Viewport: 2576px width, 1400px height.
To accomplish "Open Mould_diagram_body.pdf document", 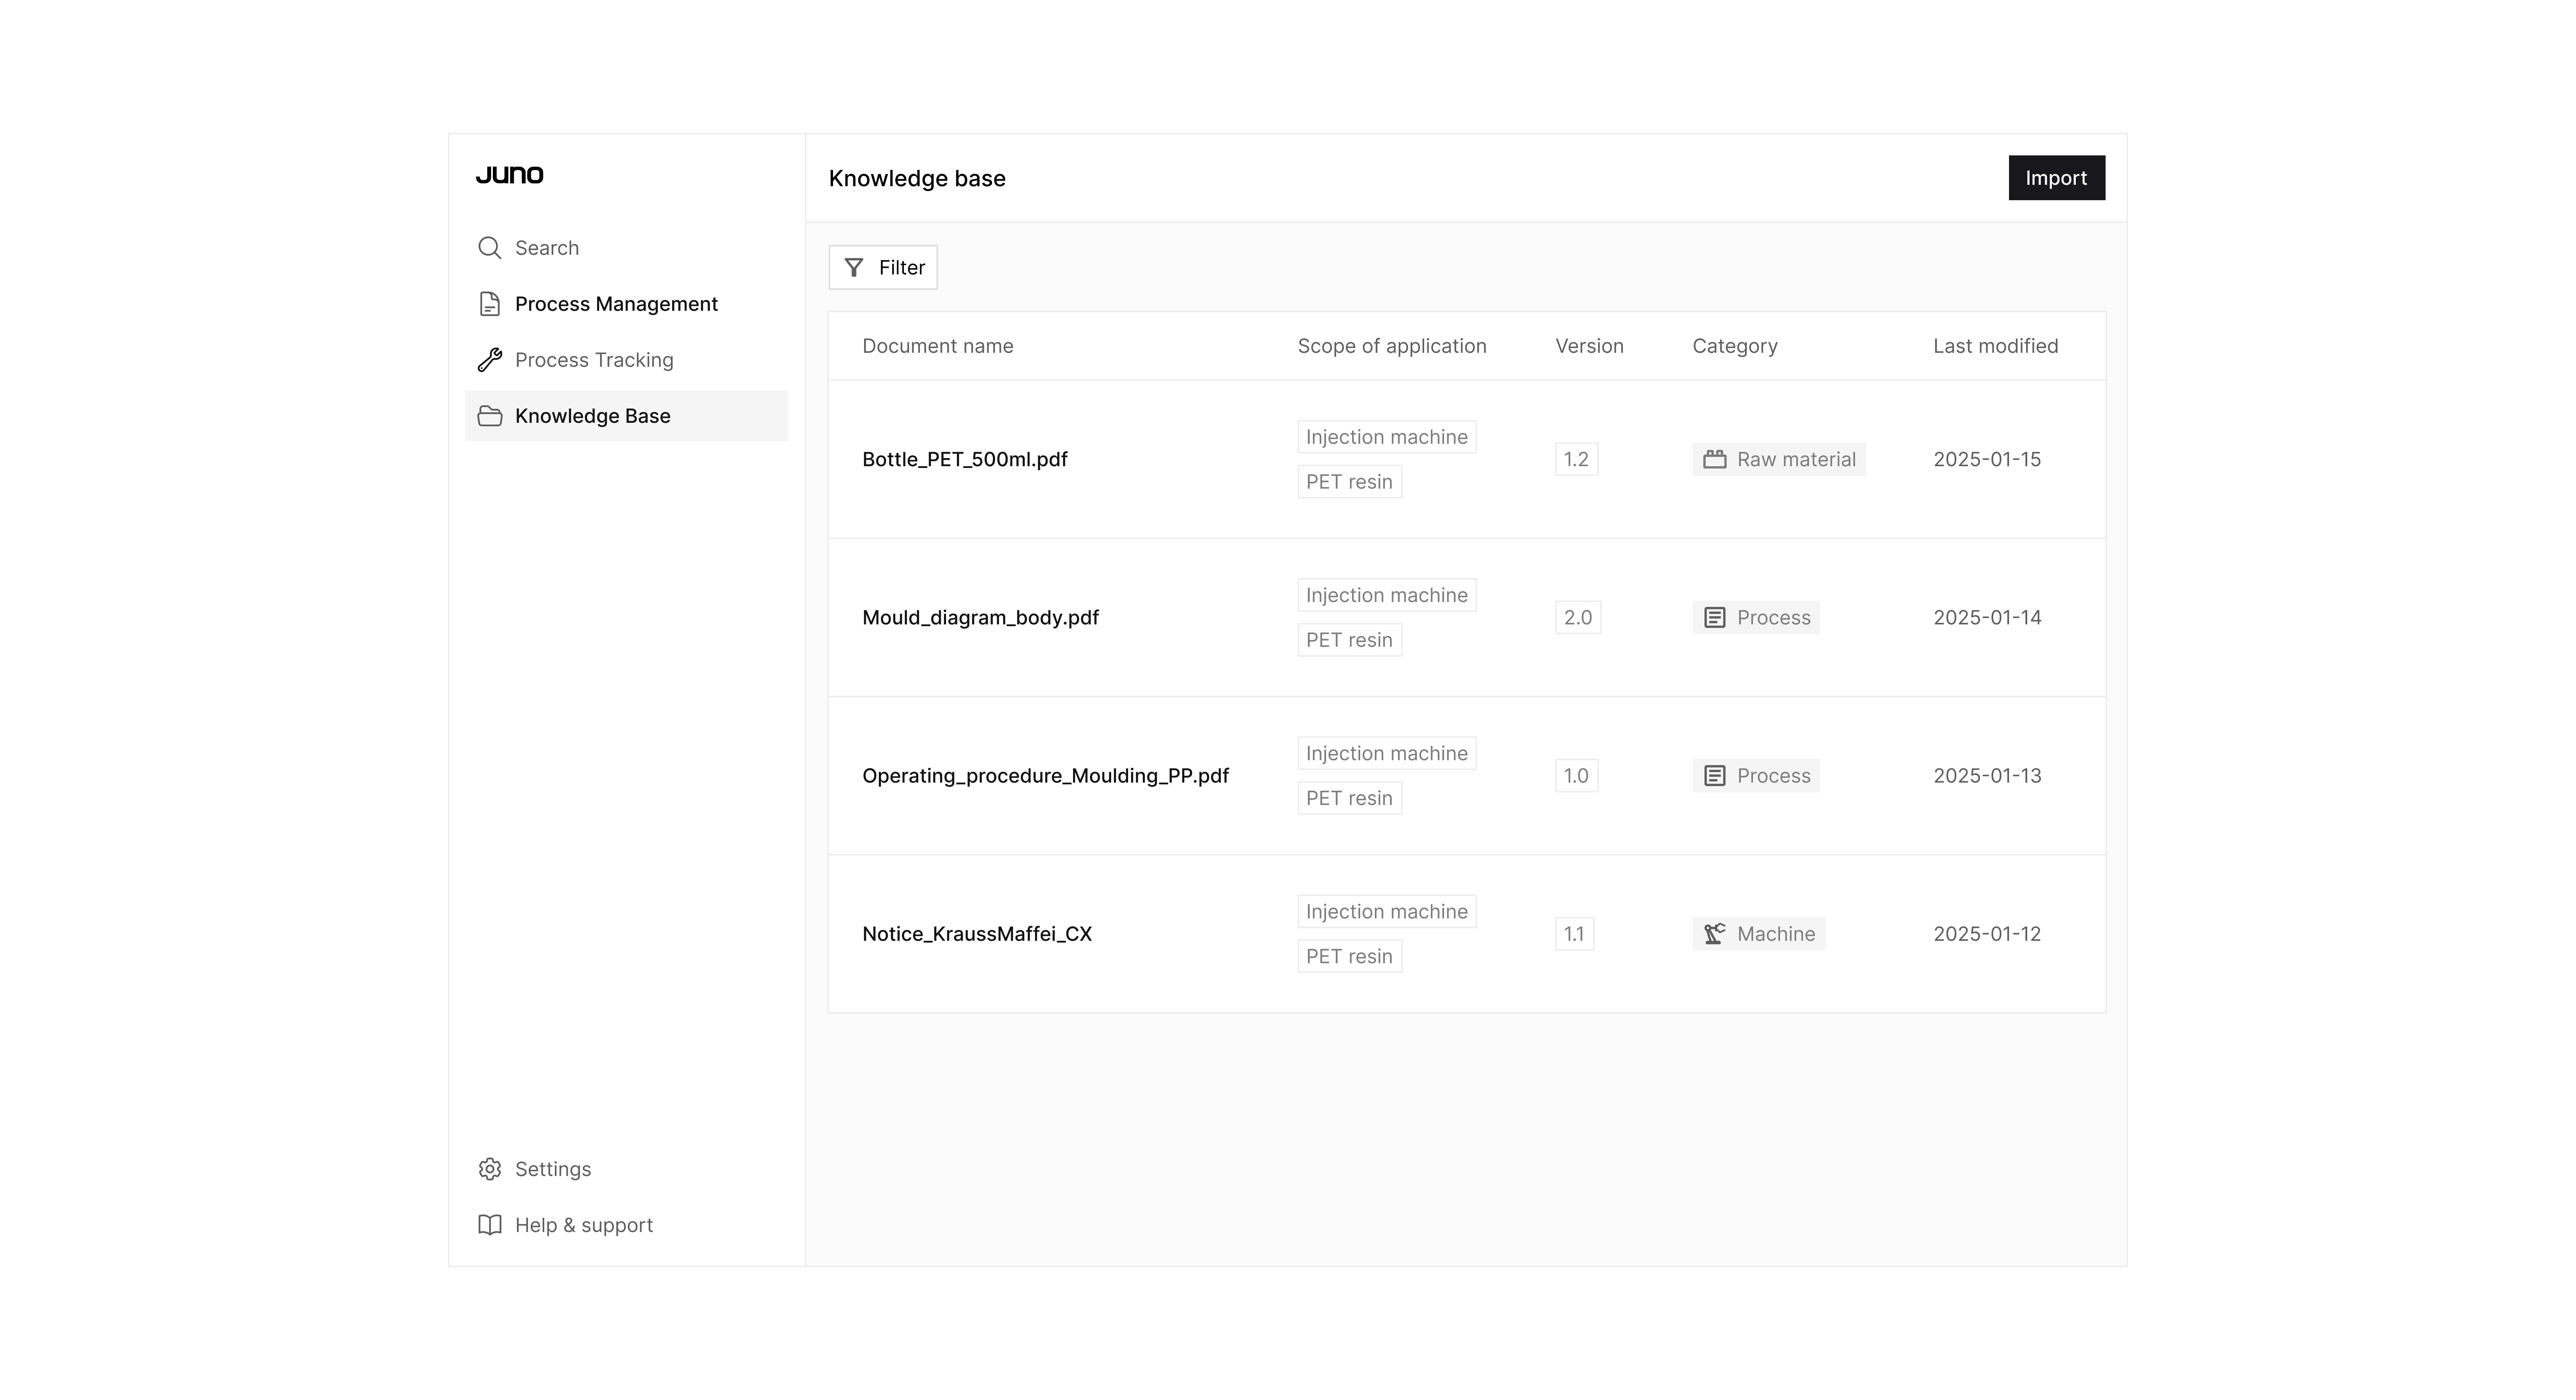I will (980, 618).
